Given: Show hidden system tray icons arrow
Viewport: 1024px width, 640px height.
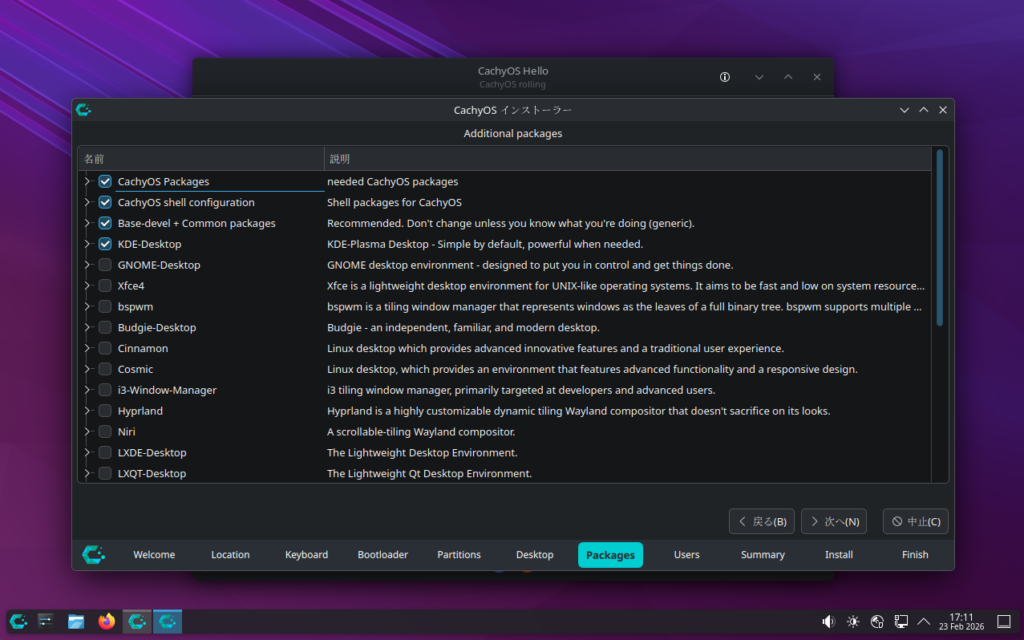Looking at the screenshot, I should click(924, 621).
